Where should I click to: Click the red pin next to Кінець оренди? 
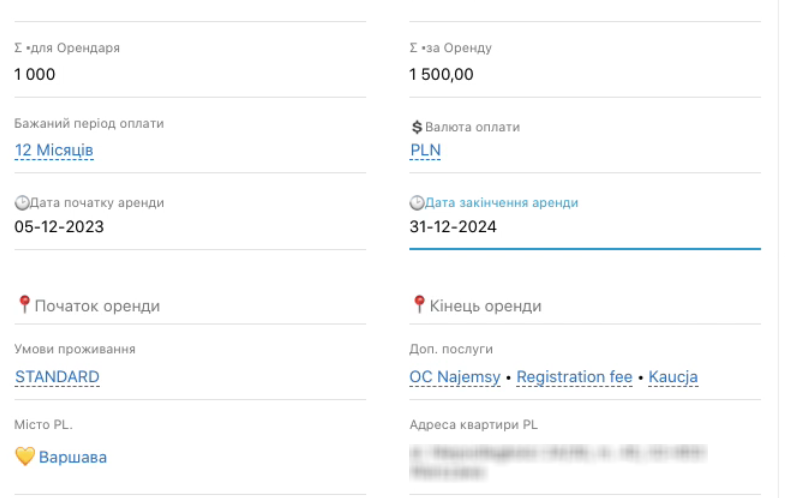click(x=419, y=304)
